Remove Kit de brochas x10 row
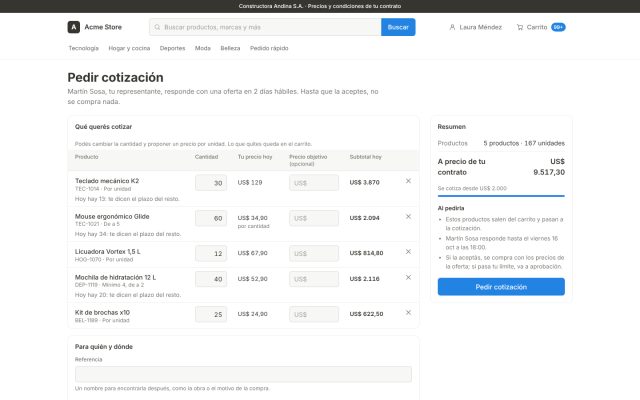The width and height of the screenshot is (640, 400). coord(408,312)
